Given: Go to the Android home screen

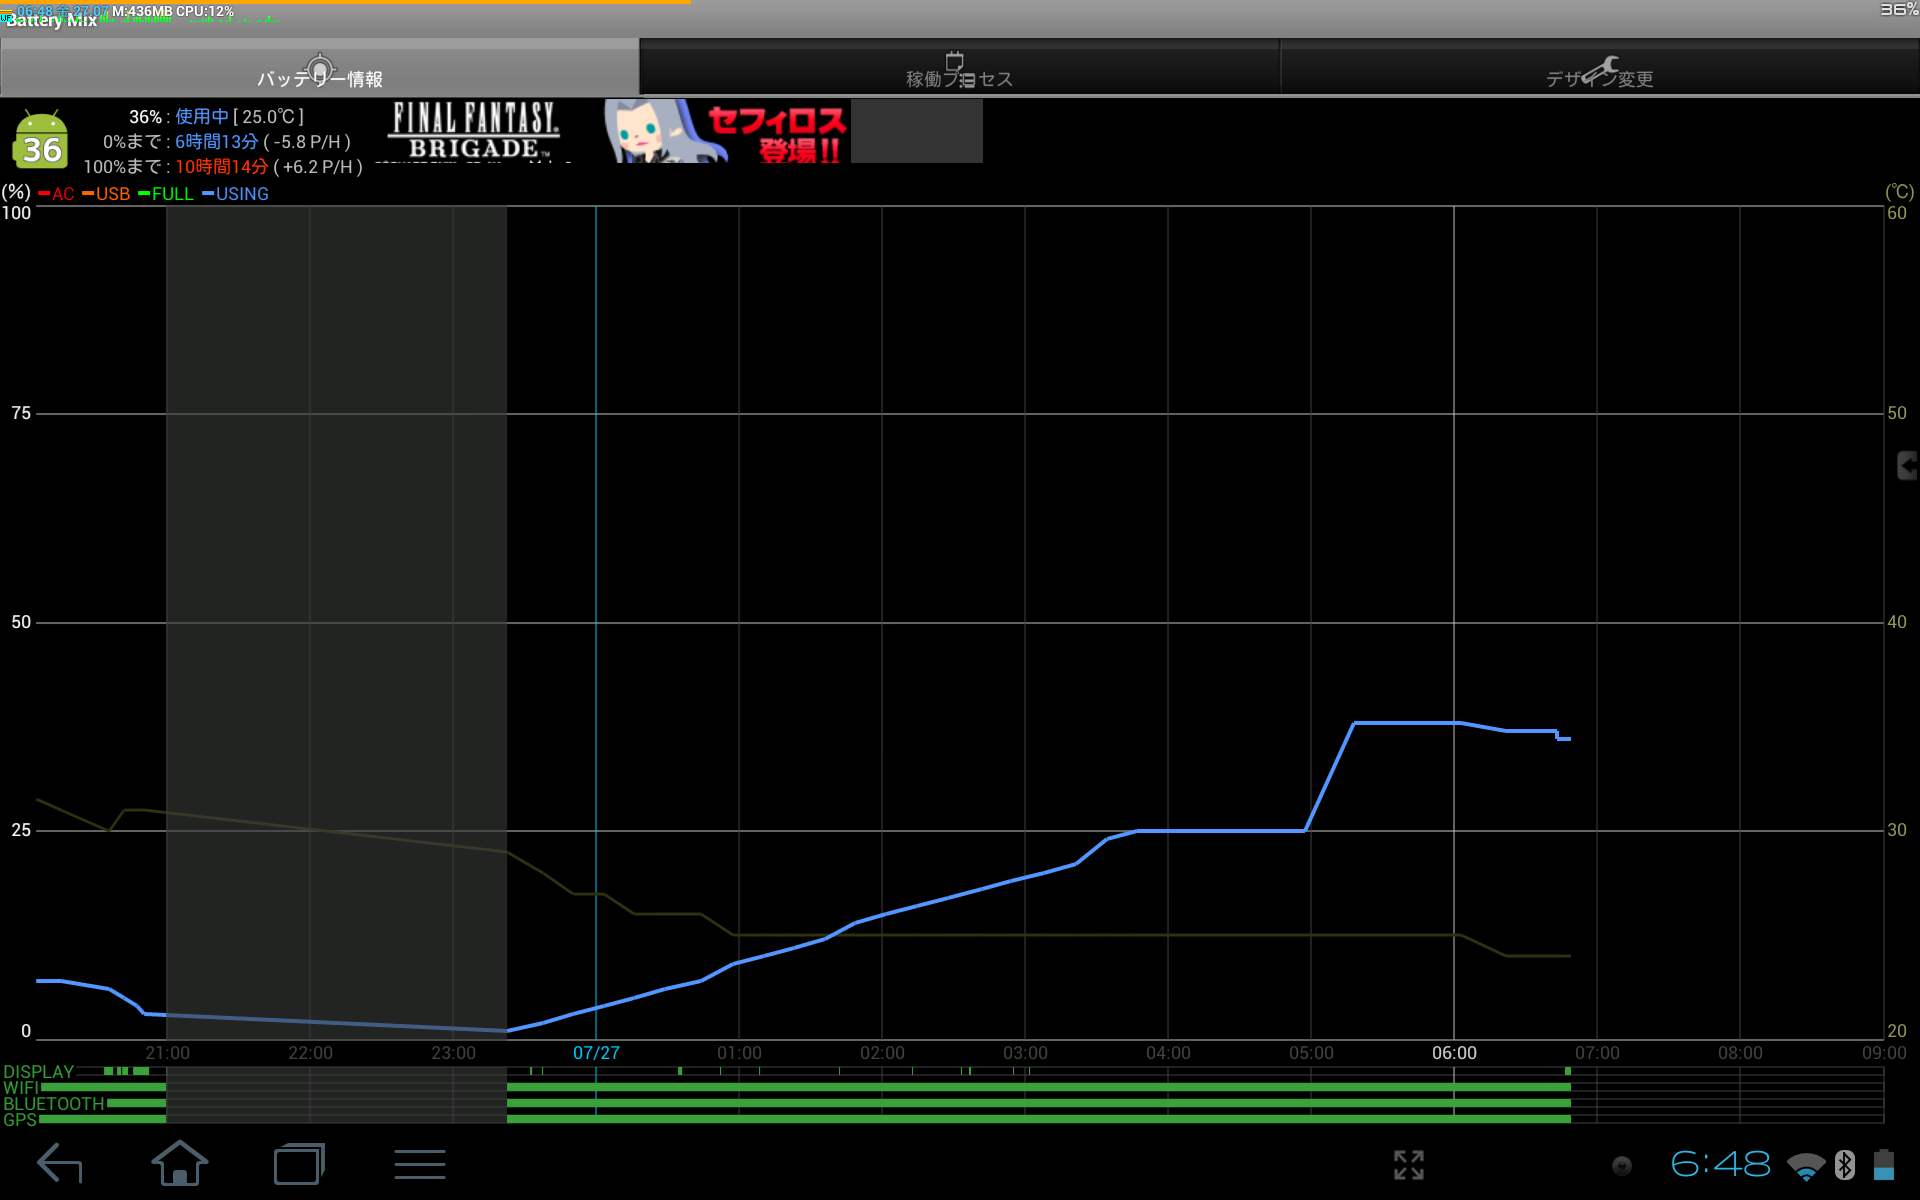Looking at the screenshot, I should (180, 1164).
